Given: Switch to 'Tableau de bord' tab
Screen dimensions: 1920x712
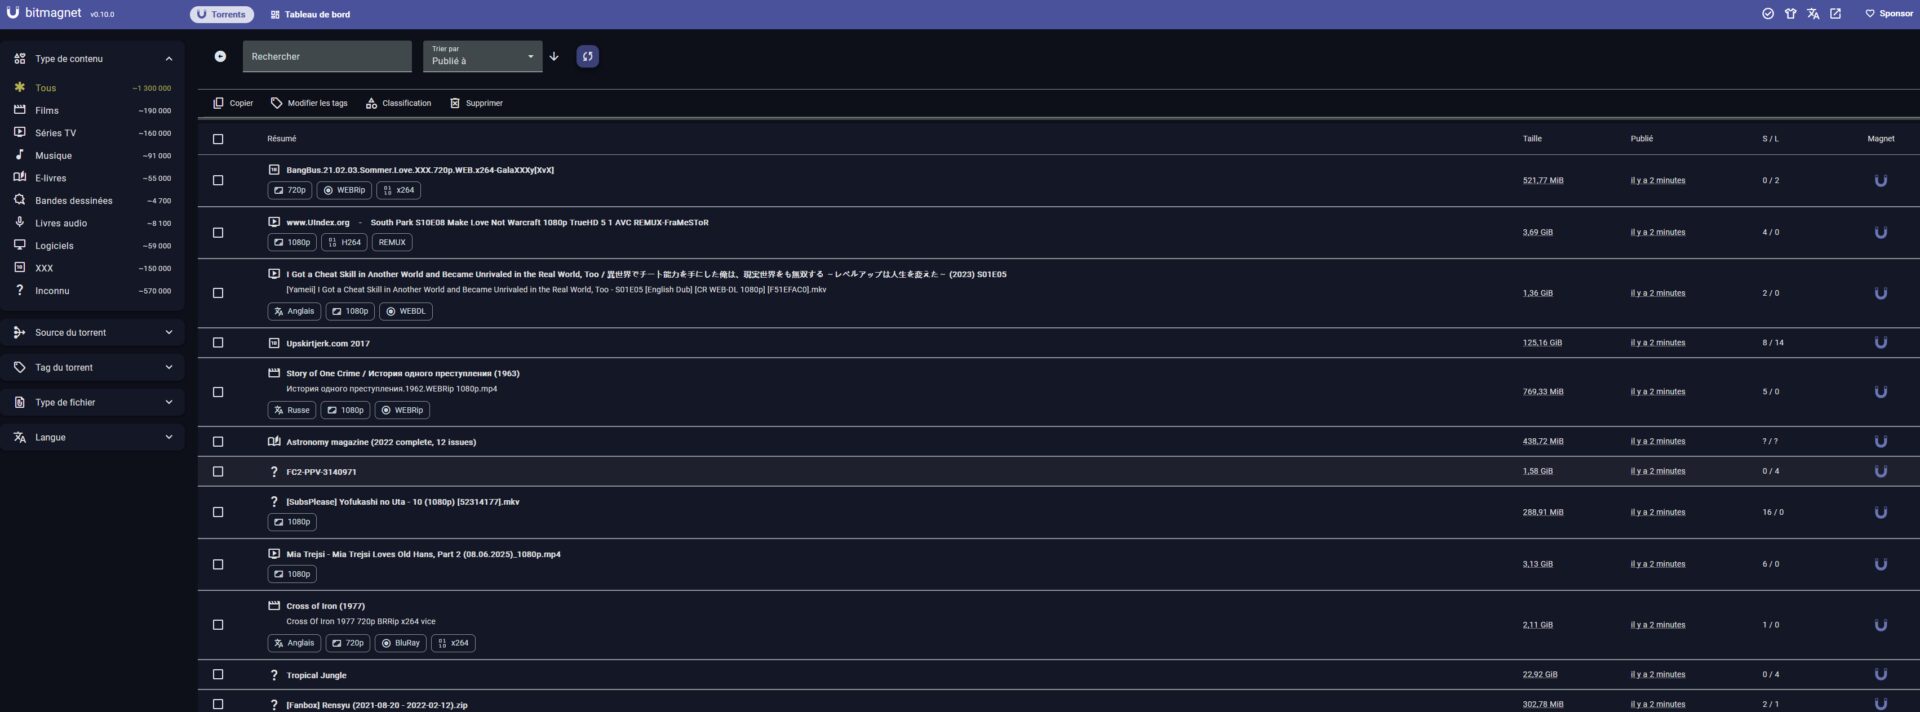Looking at the screenshot, I should [x=310, y=15].
